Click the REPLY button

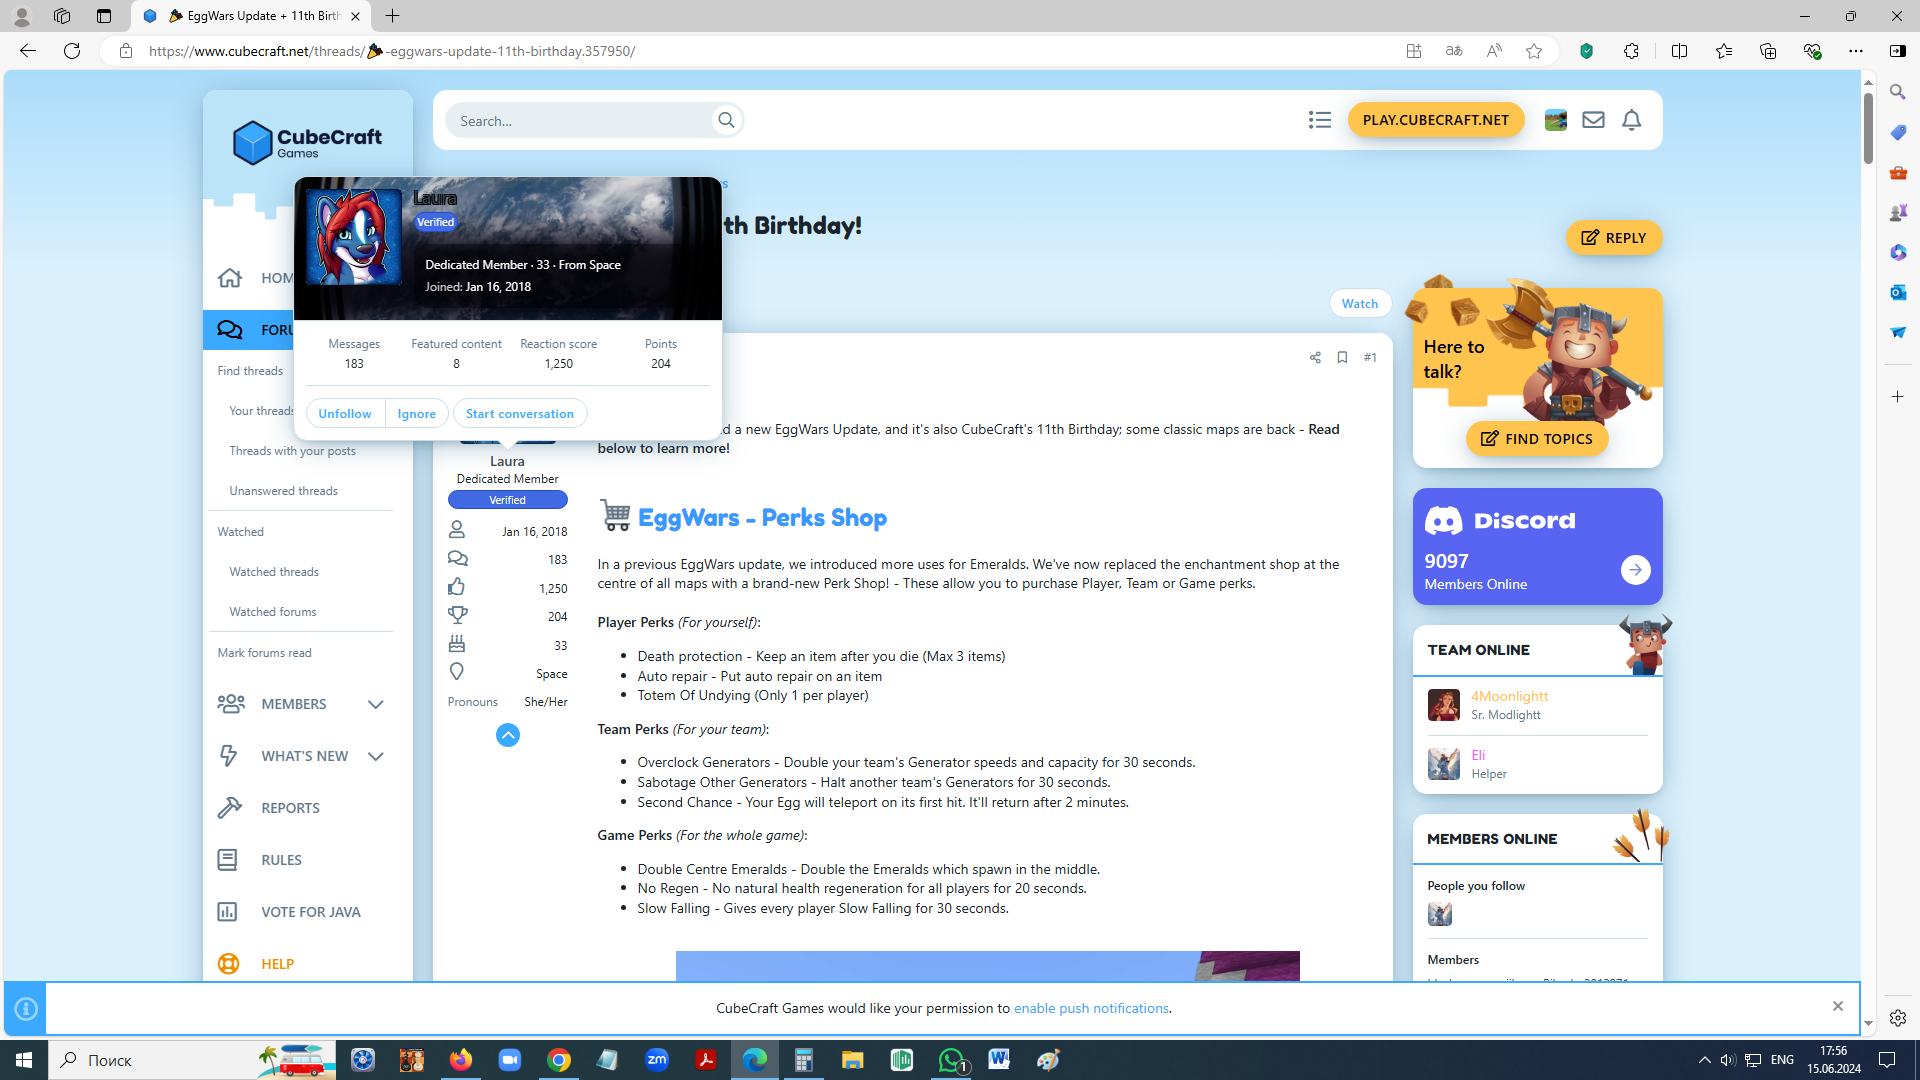click(x=1613, y=238)
